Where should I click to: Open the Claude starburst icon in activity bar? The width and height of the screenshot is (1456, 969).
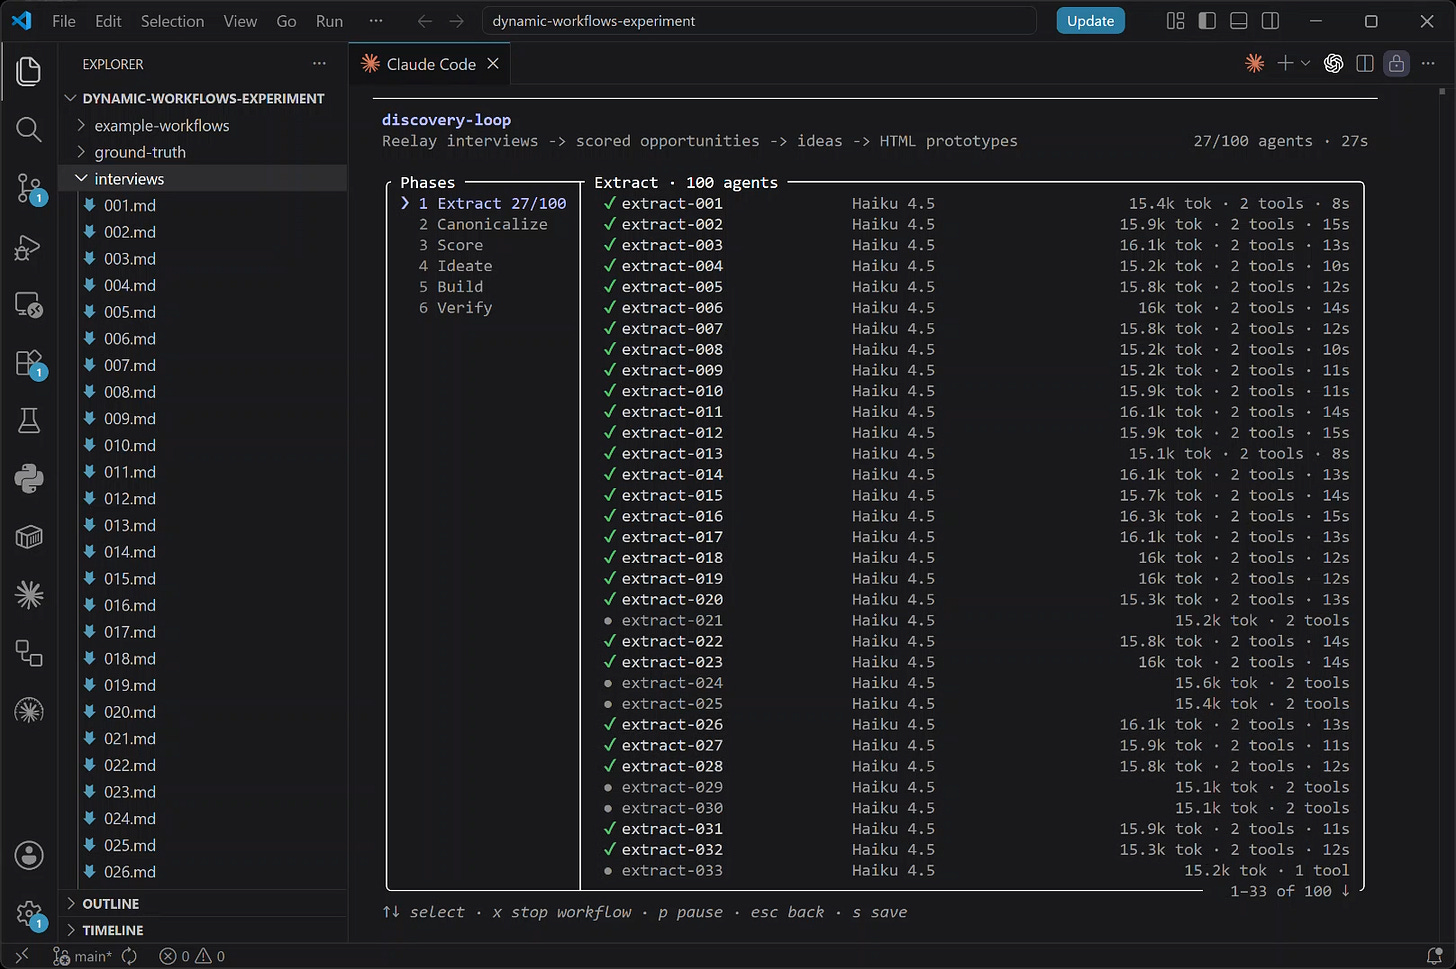point(29,595)
